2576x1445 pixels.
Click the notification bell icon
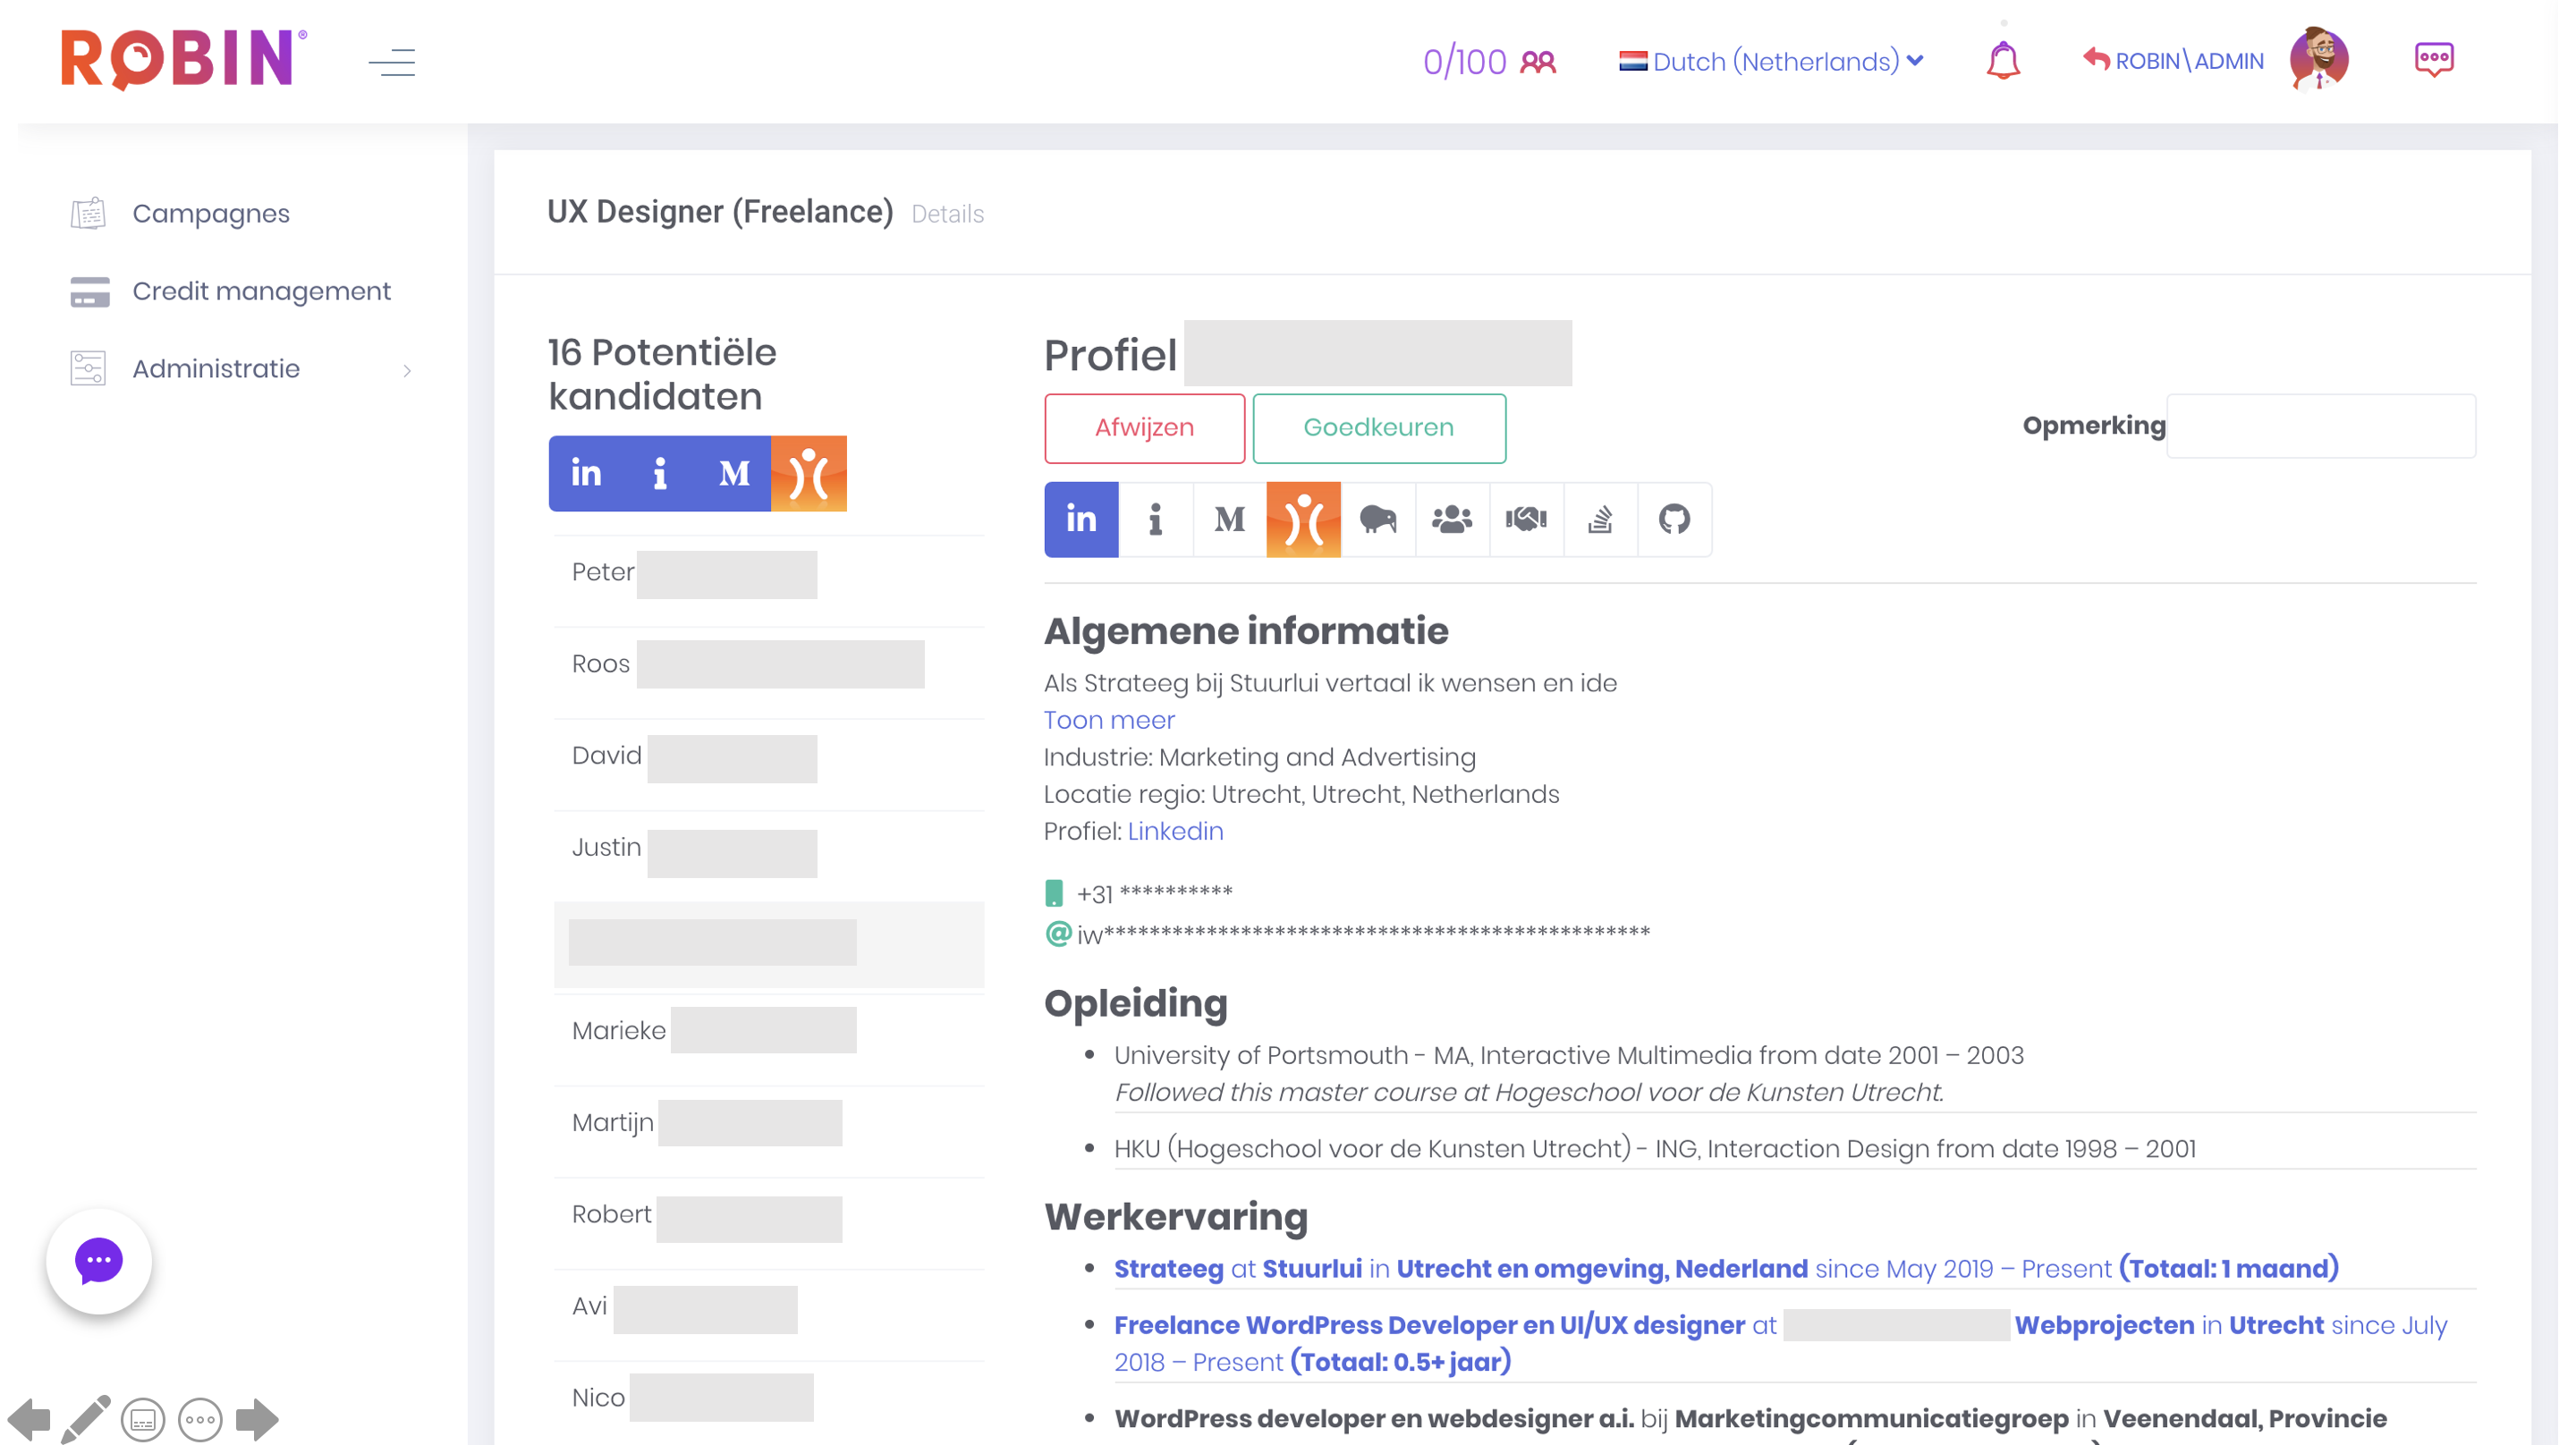2003,60
